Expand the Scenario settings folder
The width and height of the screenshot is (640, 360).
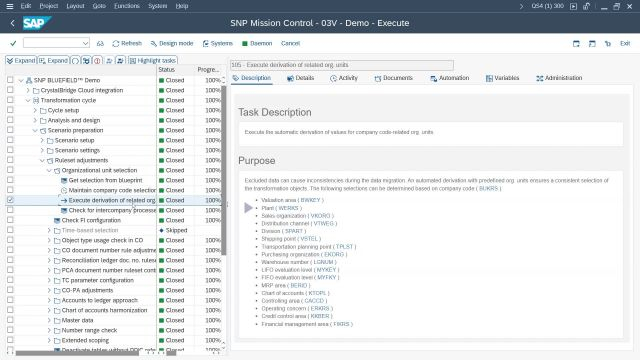click(42, 150)
